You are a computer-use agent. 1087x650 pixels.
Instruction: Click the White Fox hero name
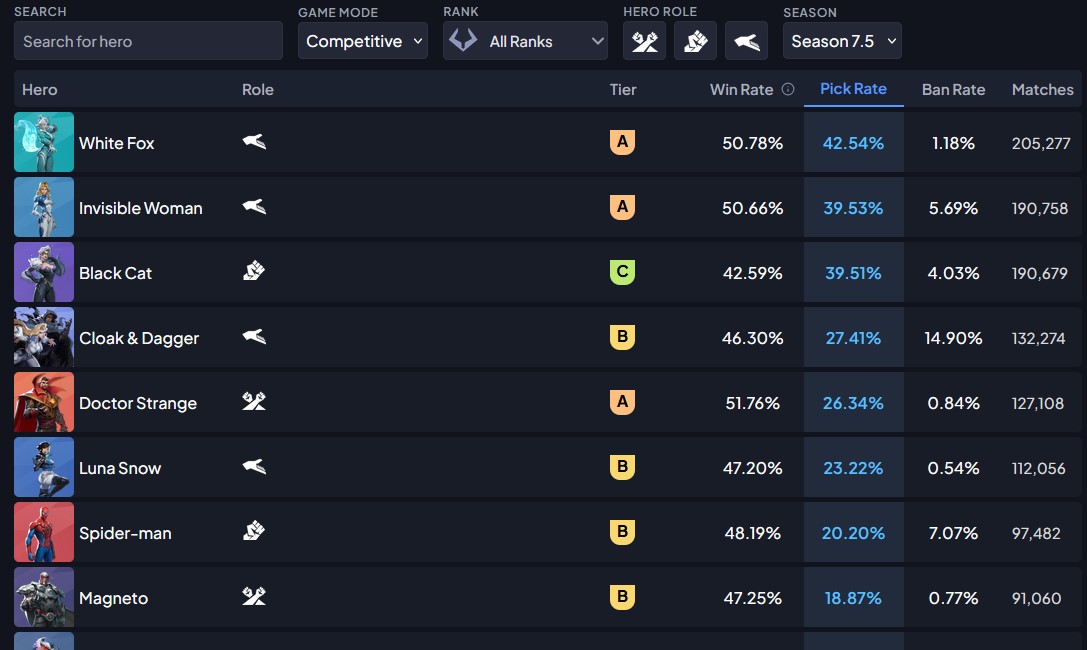coord(116,143)
